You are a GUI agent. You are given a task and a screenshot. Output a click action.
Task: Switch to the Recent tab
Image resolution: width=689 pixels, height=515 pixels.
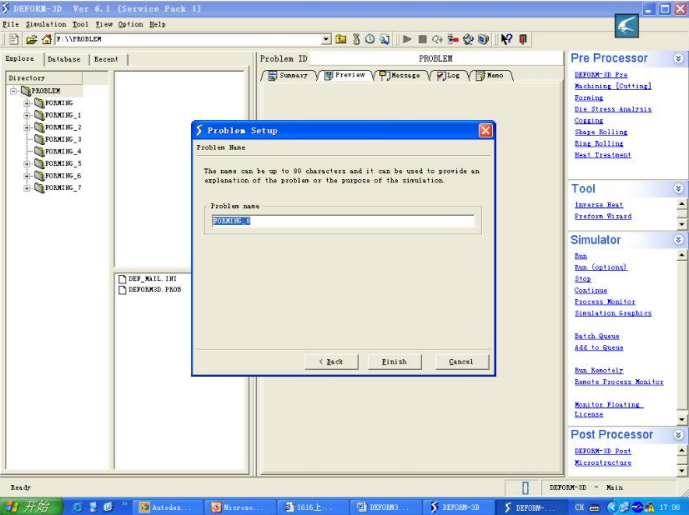(x=106, y=59)
